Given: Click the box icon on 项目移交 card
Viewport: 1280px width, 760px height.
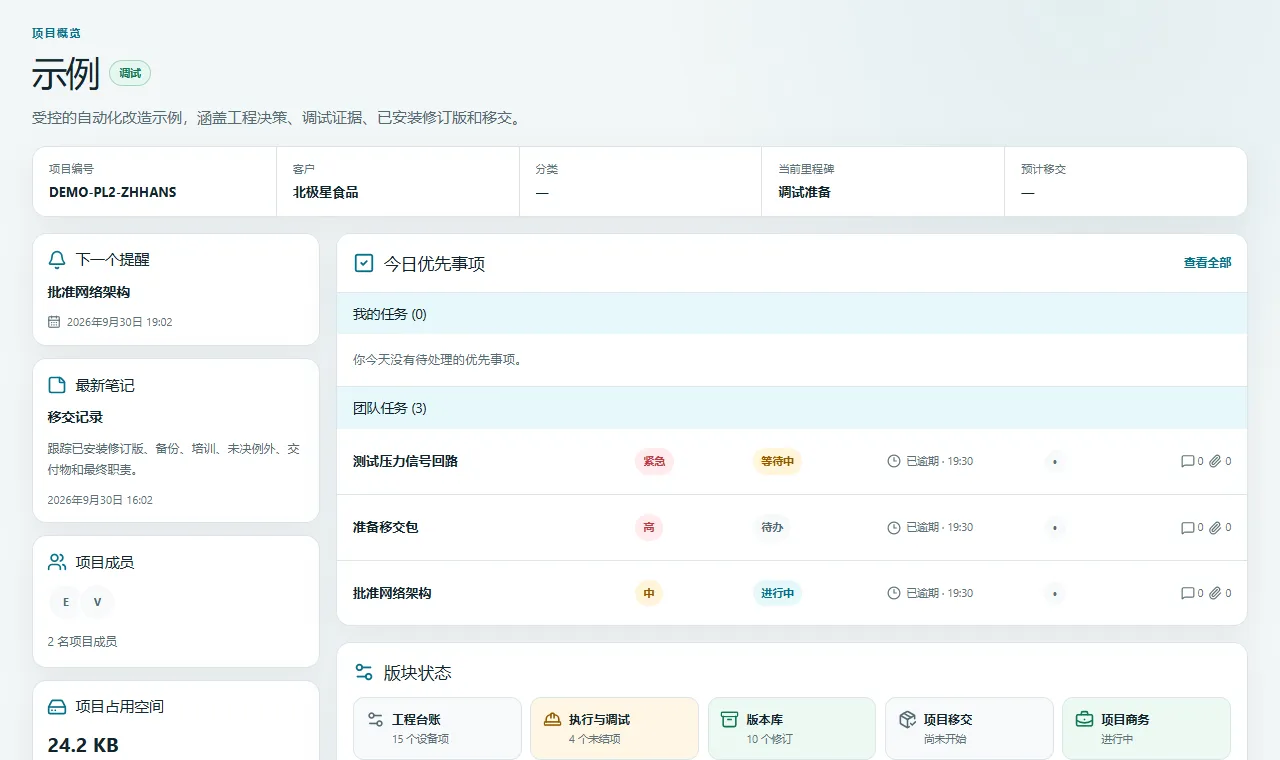Looking at the screenshot, I should [x=907, y=719].
